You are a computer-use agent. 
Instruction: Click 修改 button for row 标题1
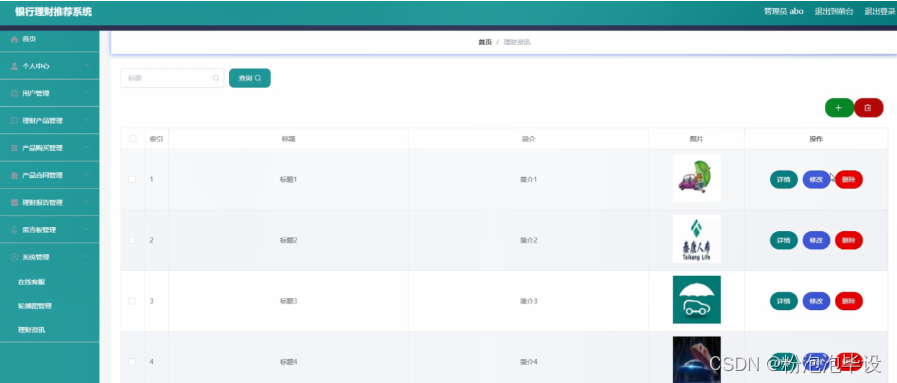coord(816,179)
